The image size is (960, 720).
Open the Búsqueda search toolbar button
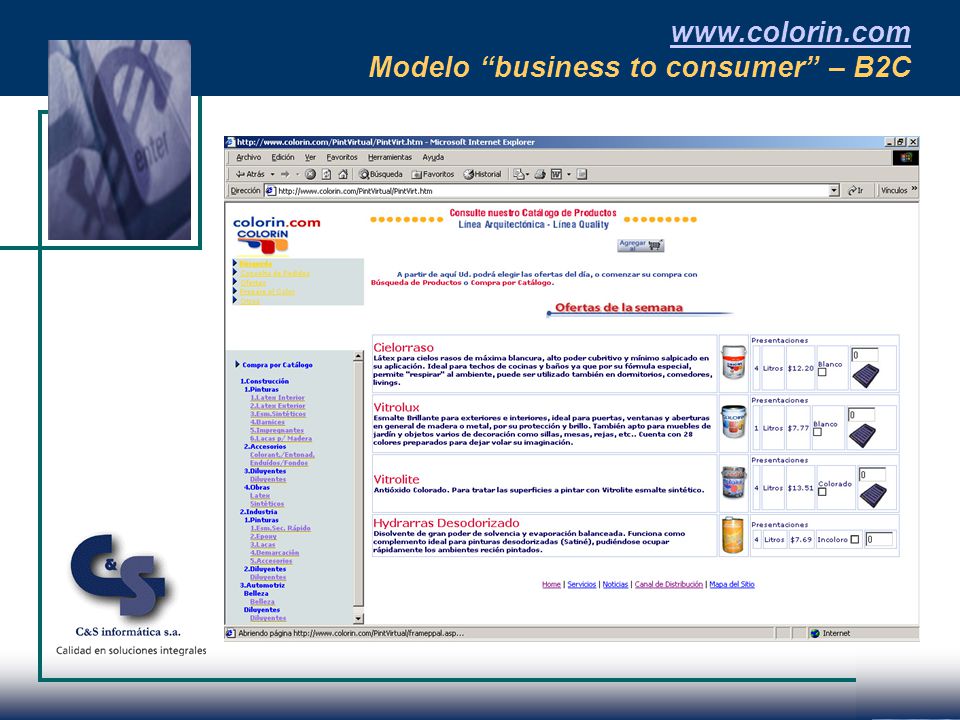381,174
